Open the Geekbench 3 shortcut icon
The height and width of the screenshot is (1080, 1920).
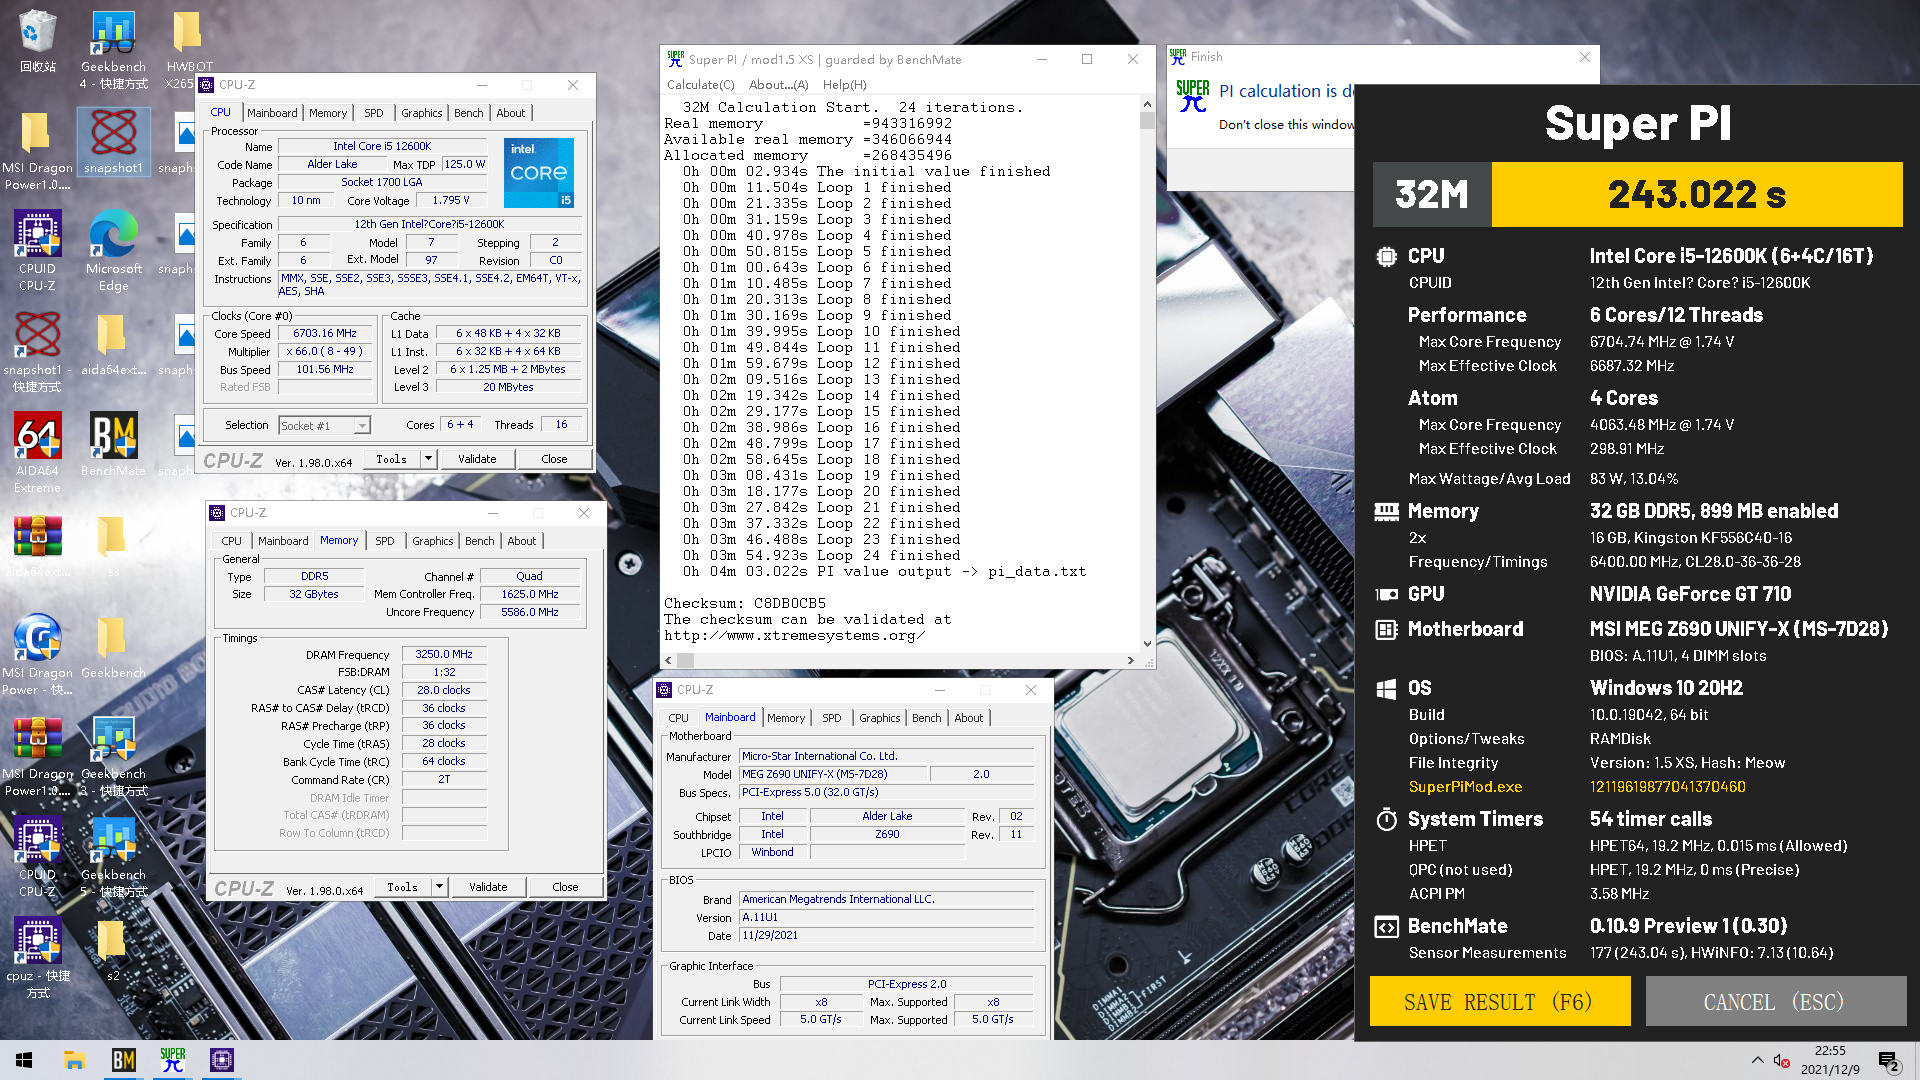113,755
